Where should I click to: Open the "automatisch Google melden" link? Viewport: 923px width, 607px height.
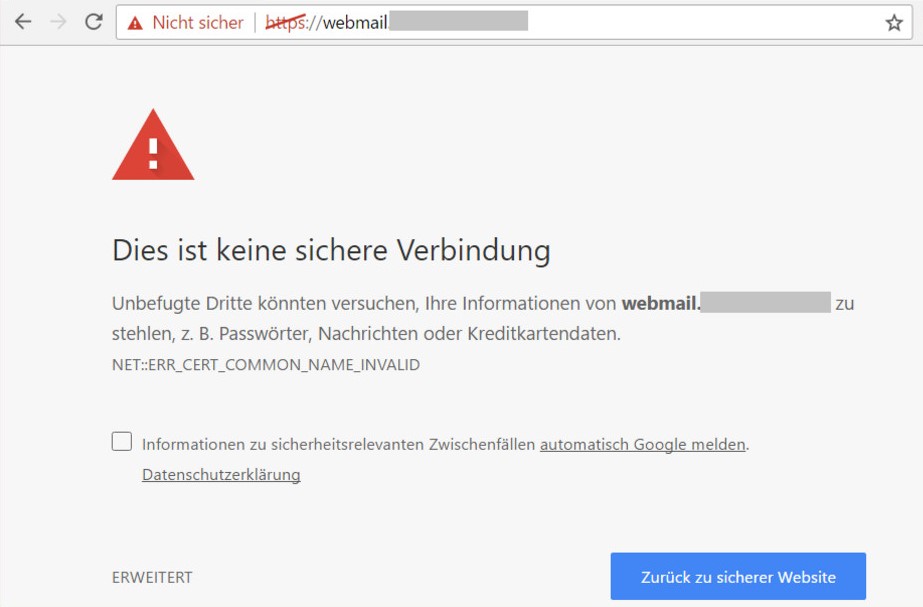pyautogui.click(x=642, y=445)
